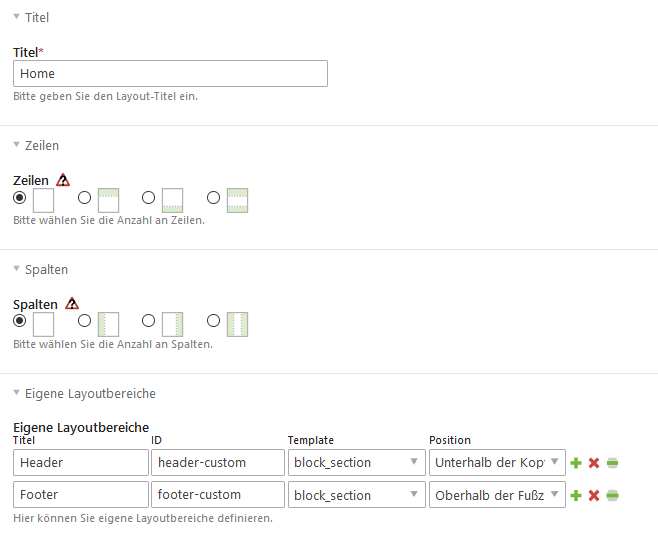This screenshot has height=536, width=658.
Task: Add a row after the Footer layout area
Action: [576, 495]
